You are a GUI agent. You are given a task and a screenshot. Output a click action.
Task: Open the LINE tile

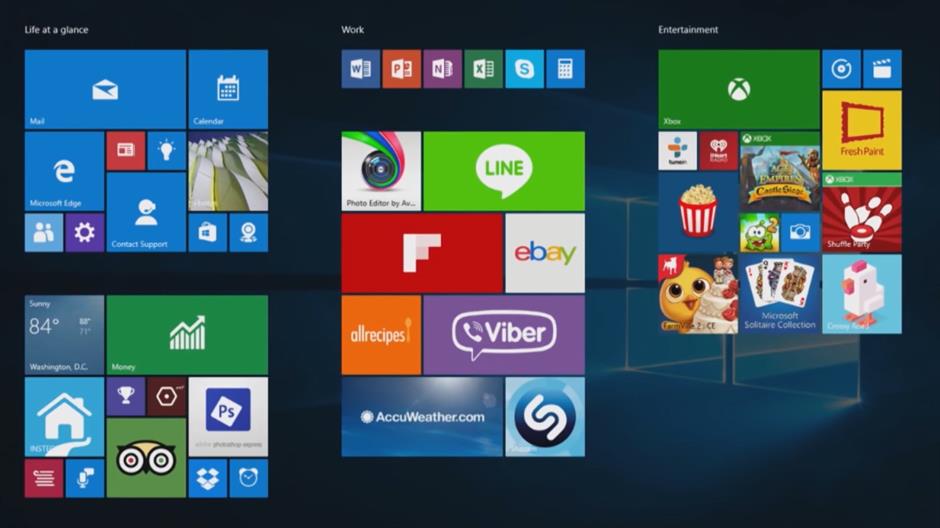coord(504,171)
